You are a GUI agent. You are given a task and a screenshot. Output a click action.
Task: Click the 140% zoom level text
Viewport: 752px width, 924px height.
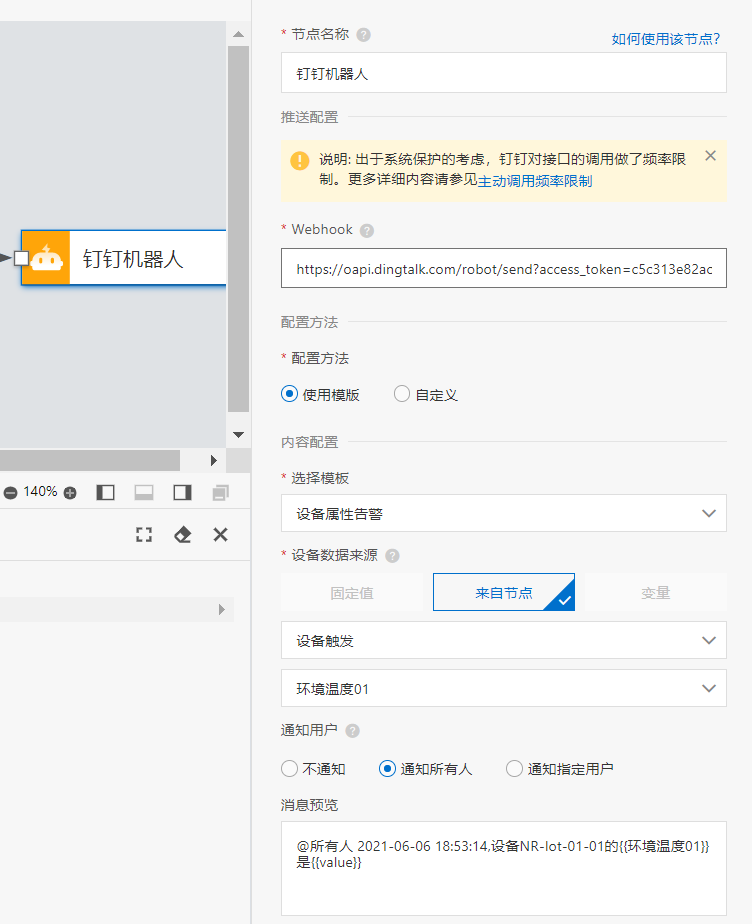pyautogui.click(x=40, y=492)
